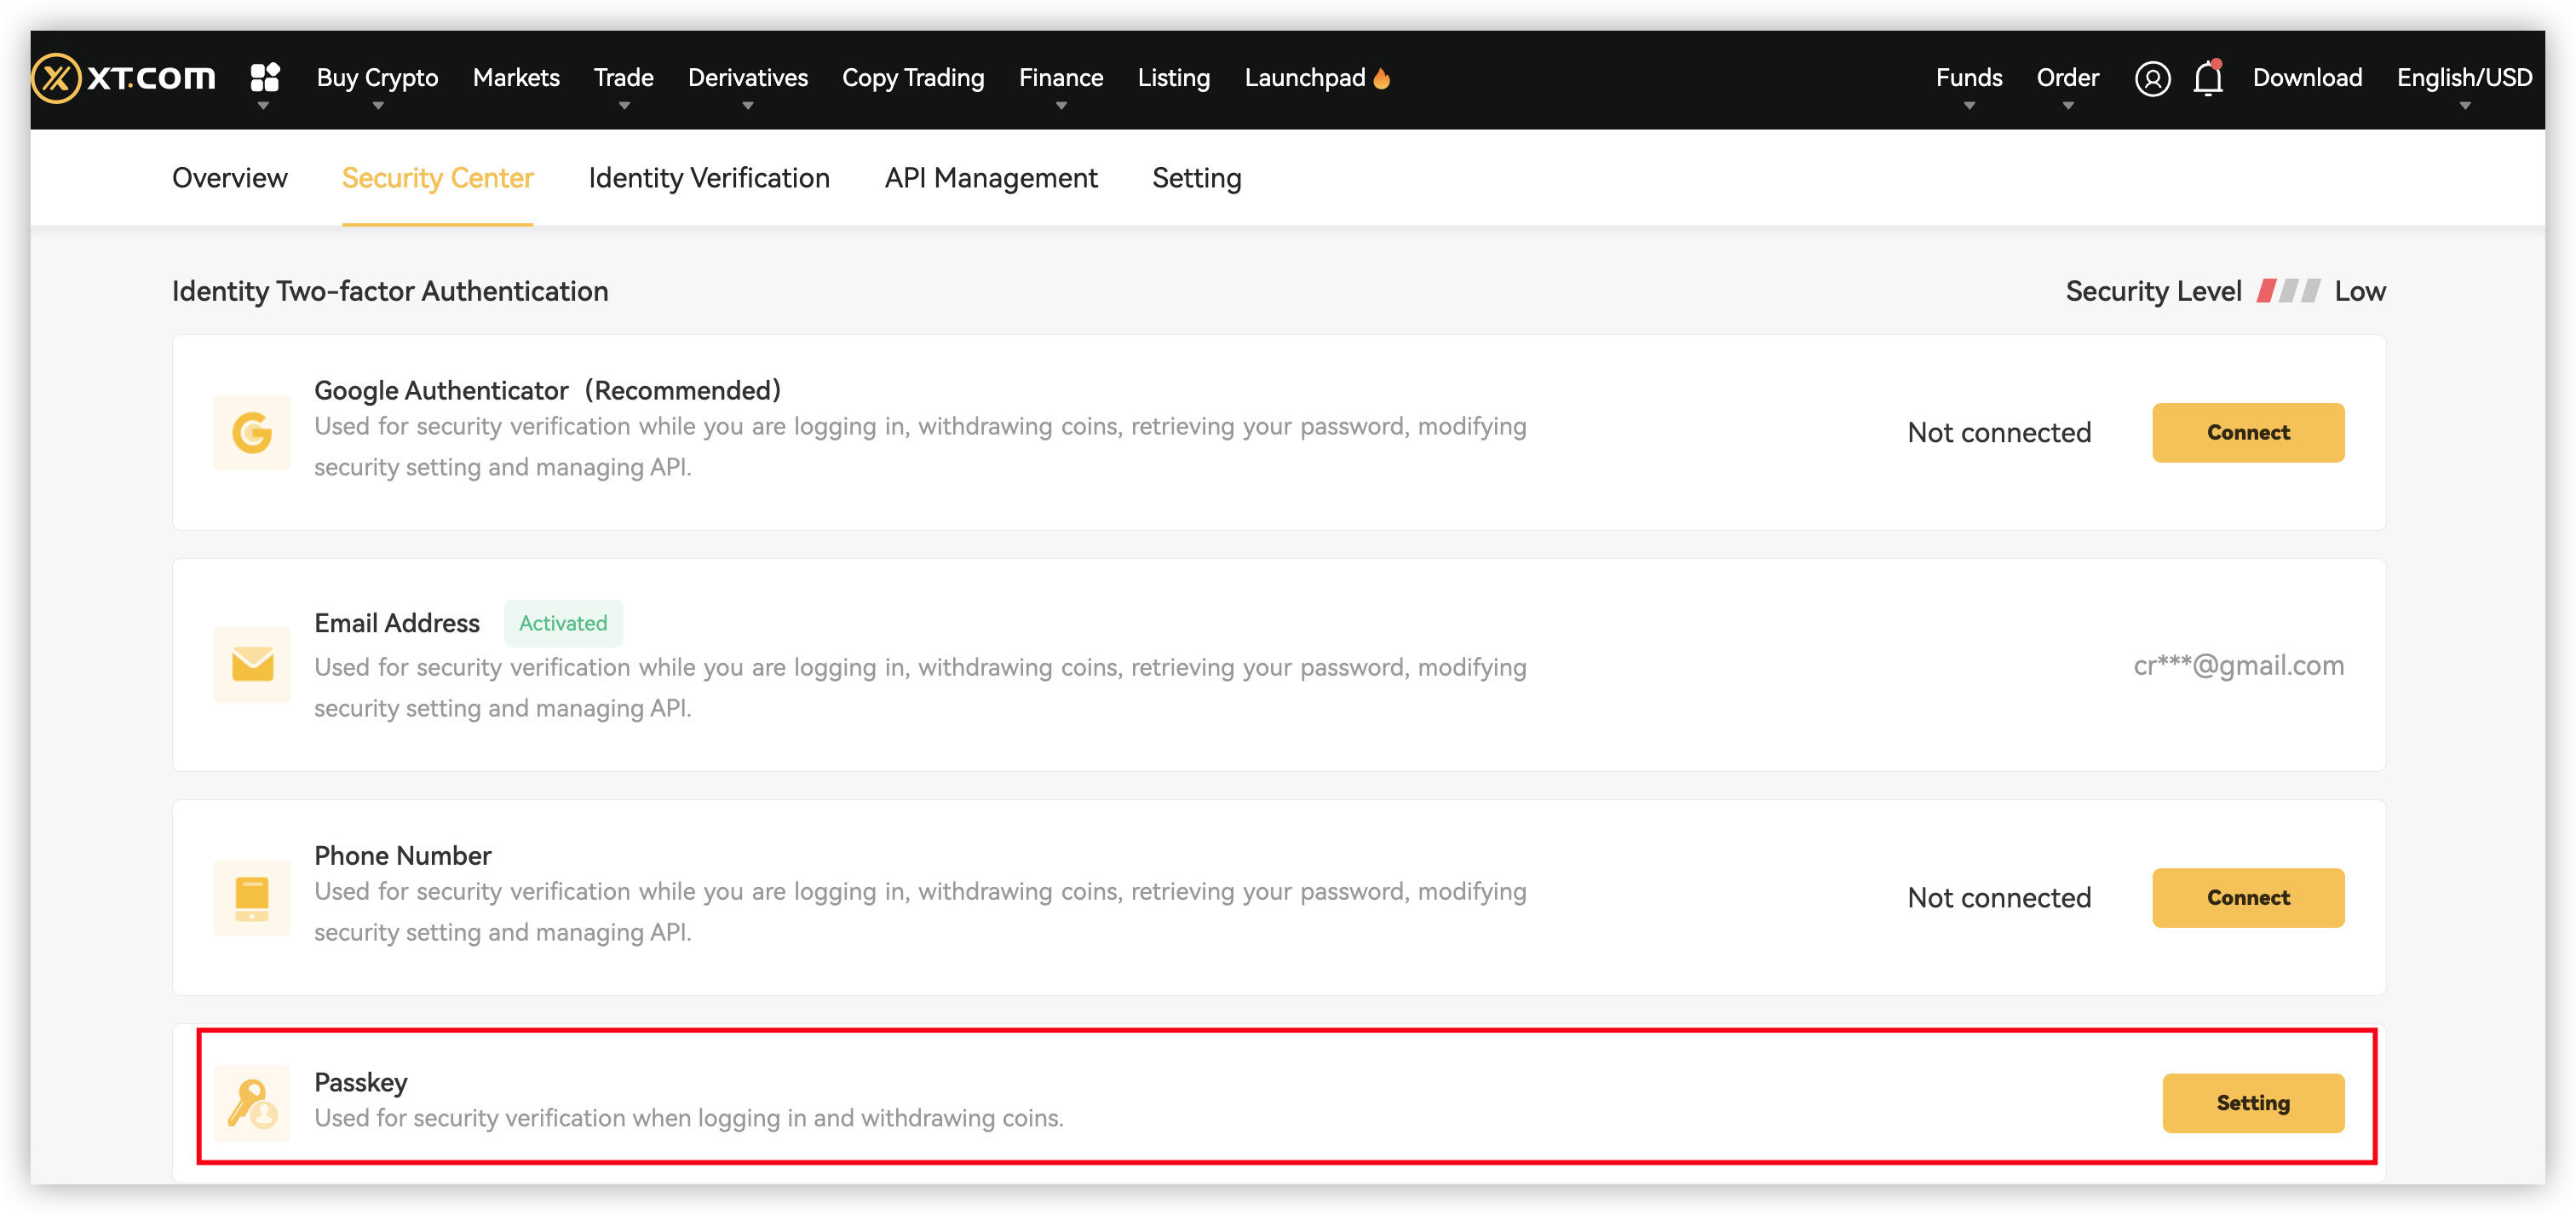2576x1215 pixels.
Task: Open the API Management tab
Action: tap(990, 178)
